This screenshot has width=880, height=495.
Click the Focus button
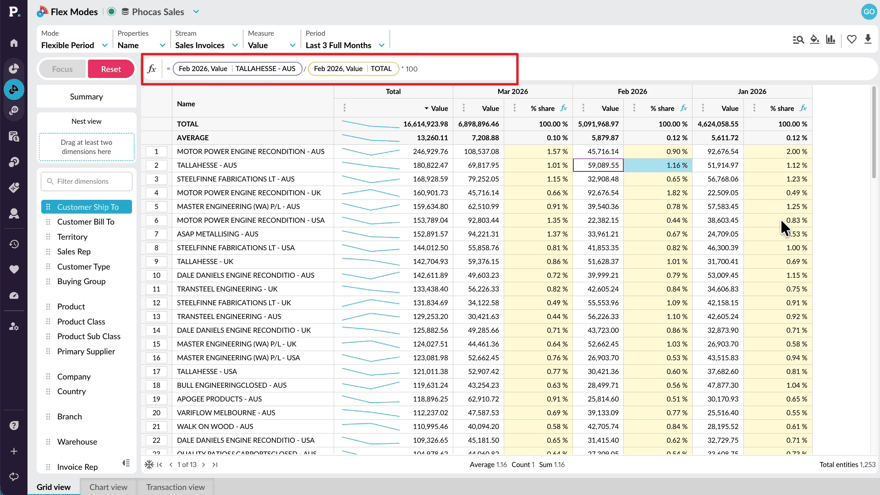(x=62, y=69)
